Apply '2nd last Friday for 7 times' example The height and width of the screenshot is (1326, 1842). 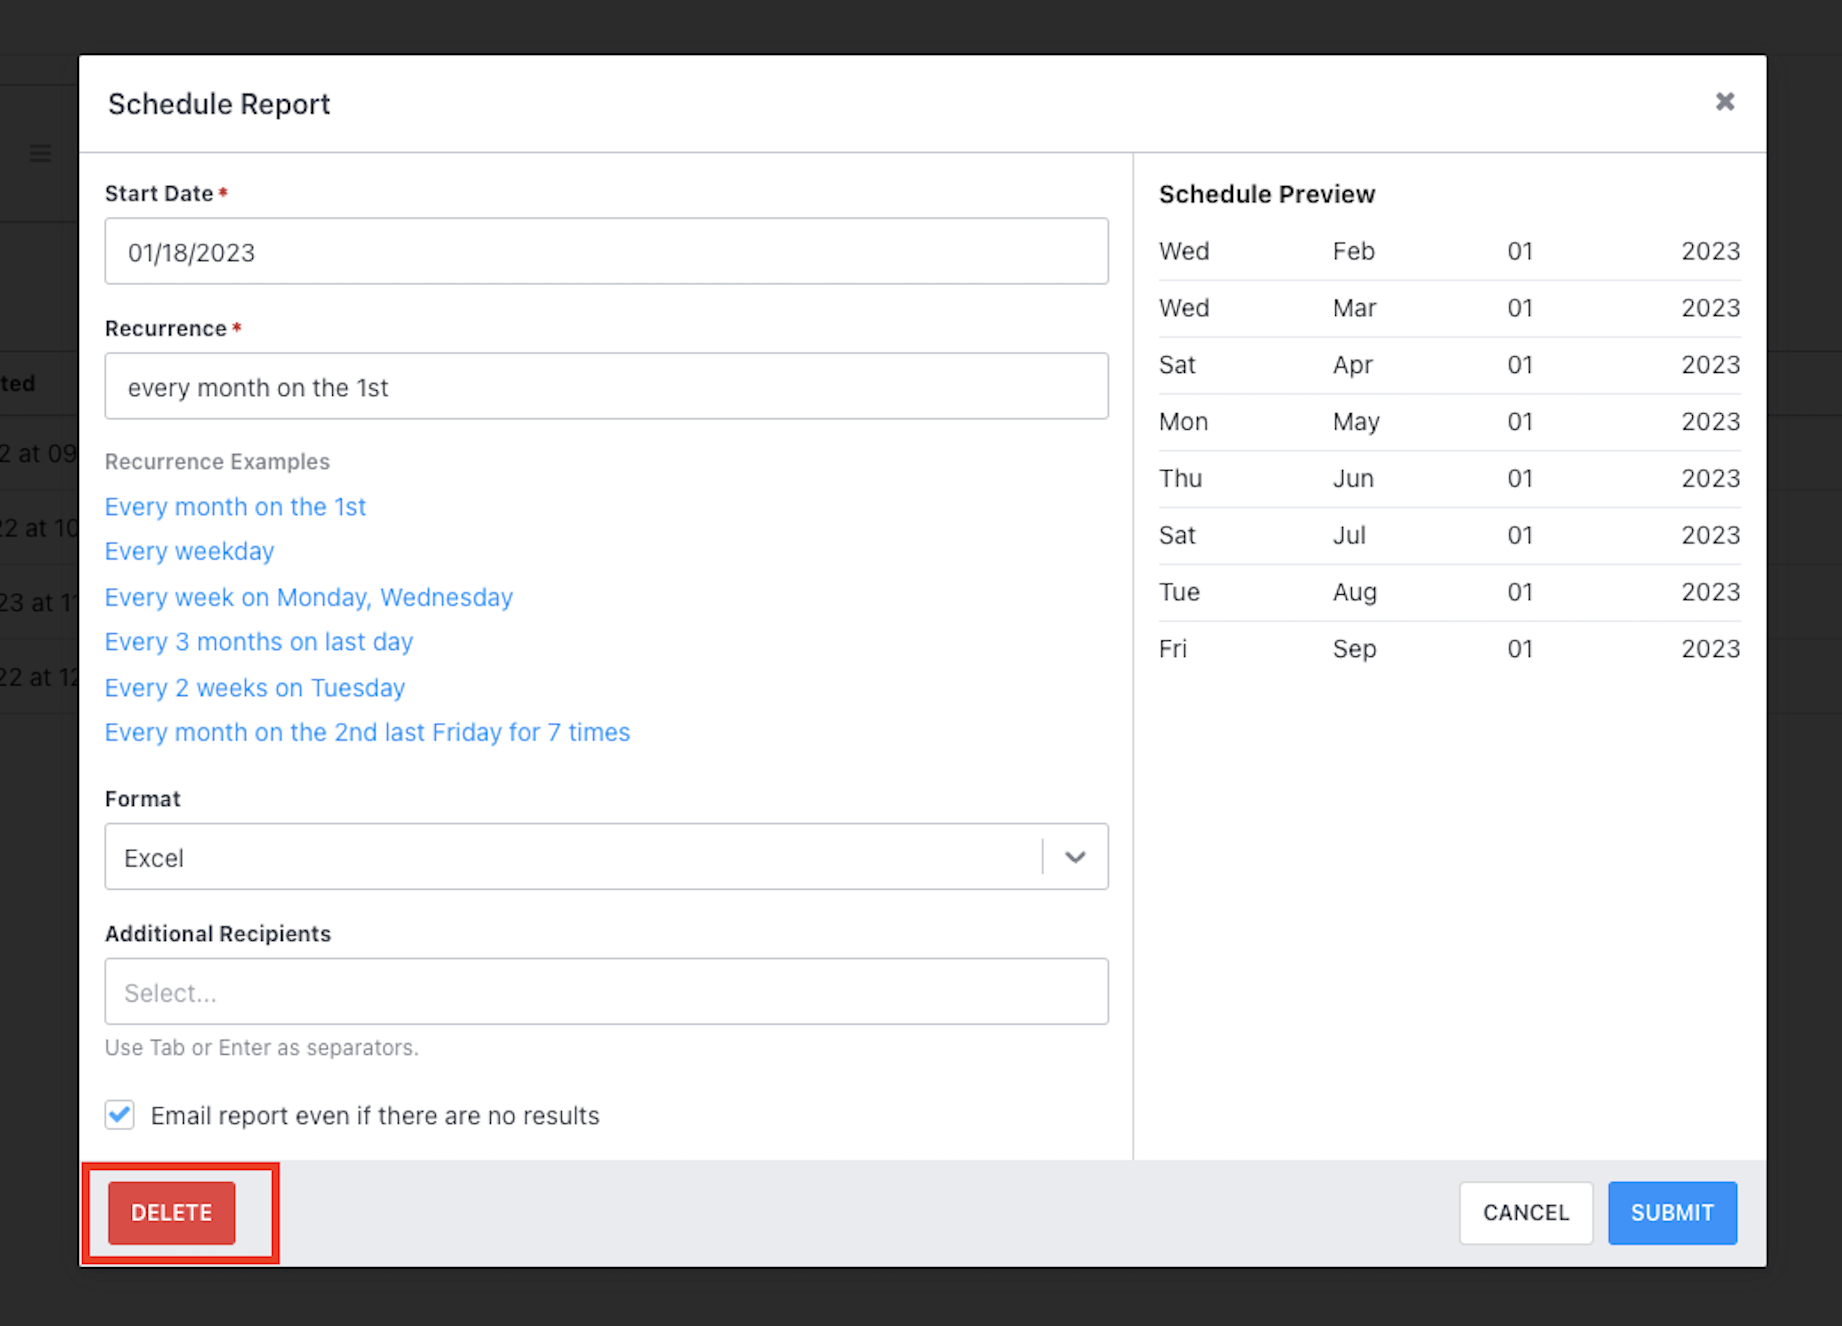click(367, 733)
